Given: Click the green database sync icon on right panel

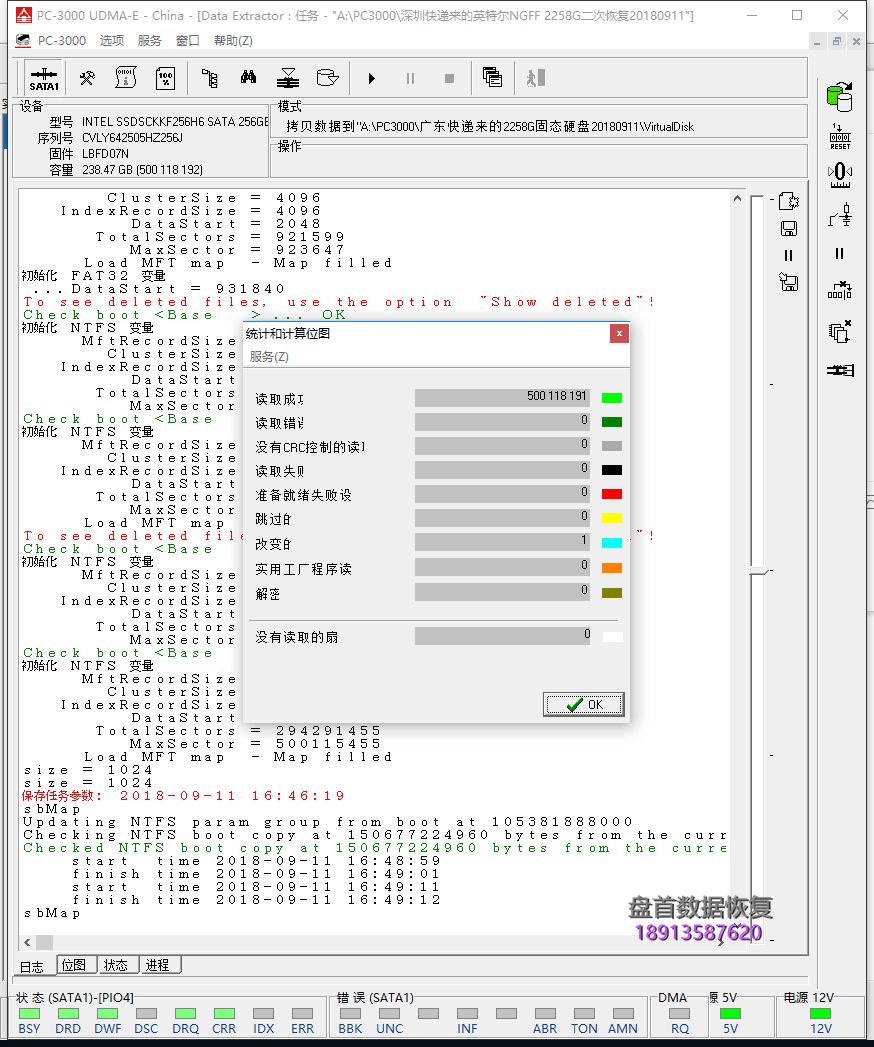Looking at the screenshot, I should coord(841,97).
